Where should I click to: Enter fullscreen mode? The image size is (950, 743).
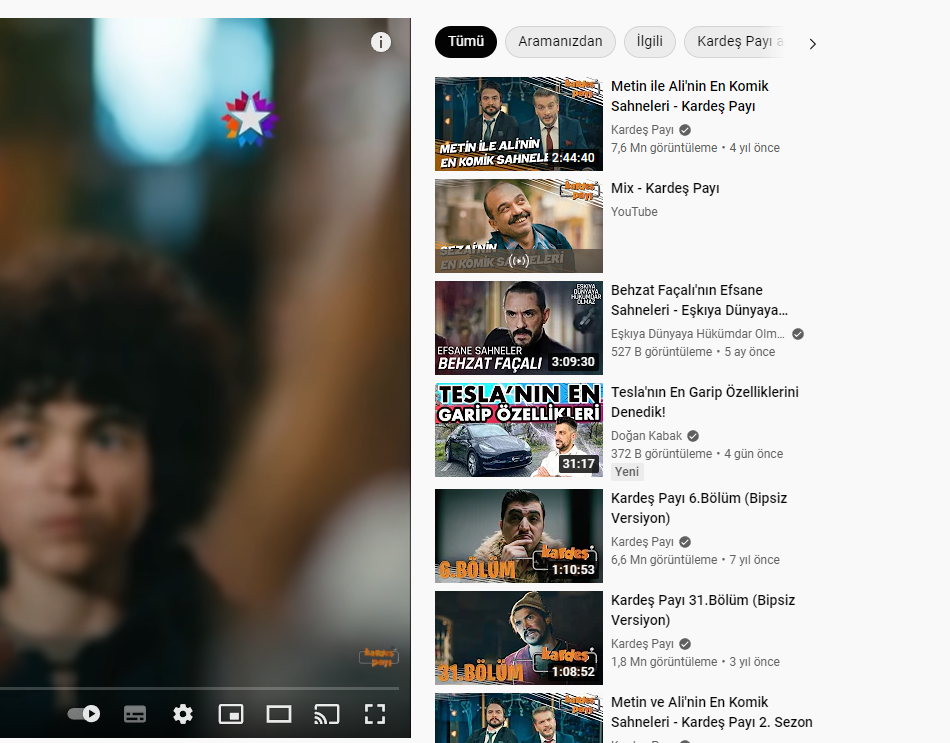[x=375, y=714]
